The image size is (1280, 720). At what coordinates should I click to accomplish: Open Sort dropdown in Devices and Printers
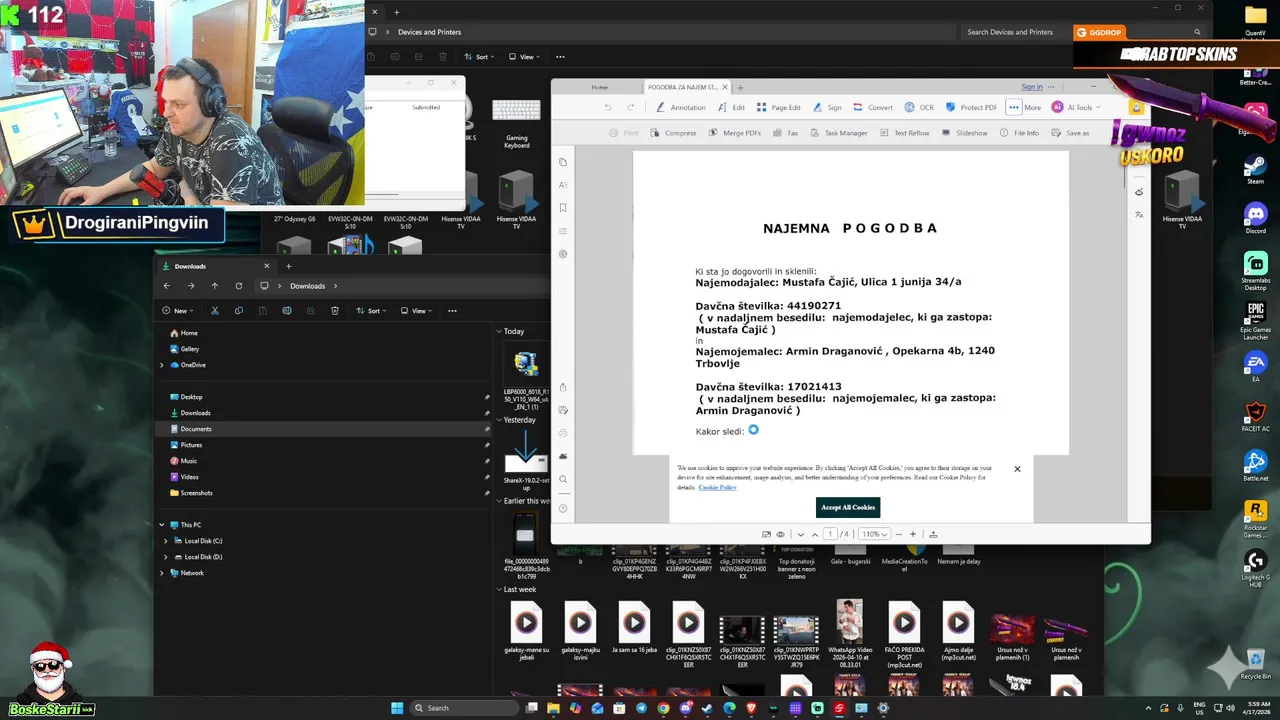477,57
